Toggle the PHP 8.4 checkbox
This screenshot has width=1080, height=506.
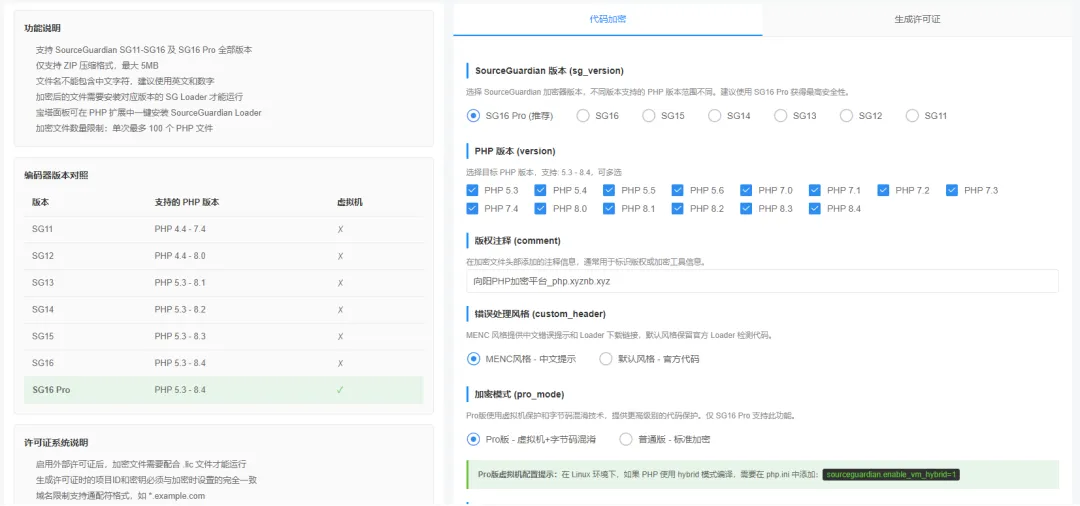815,208
